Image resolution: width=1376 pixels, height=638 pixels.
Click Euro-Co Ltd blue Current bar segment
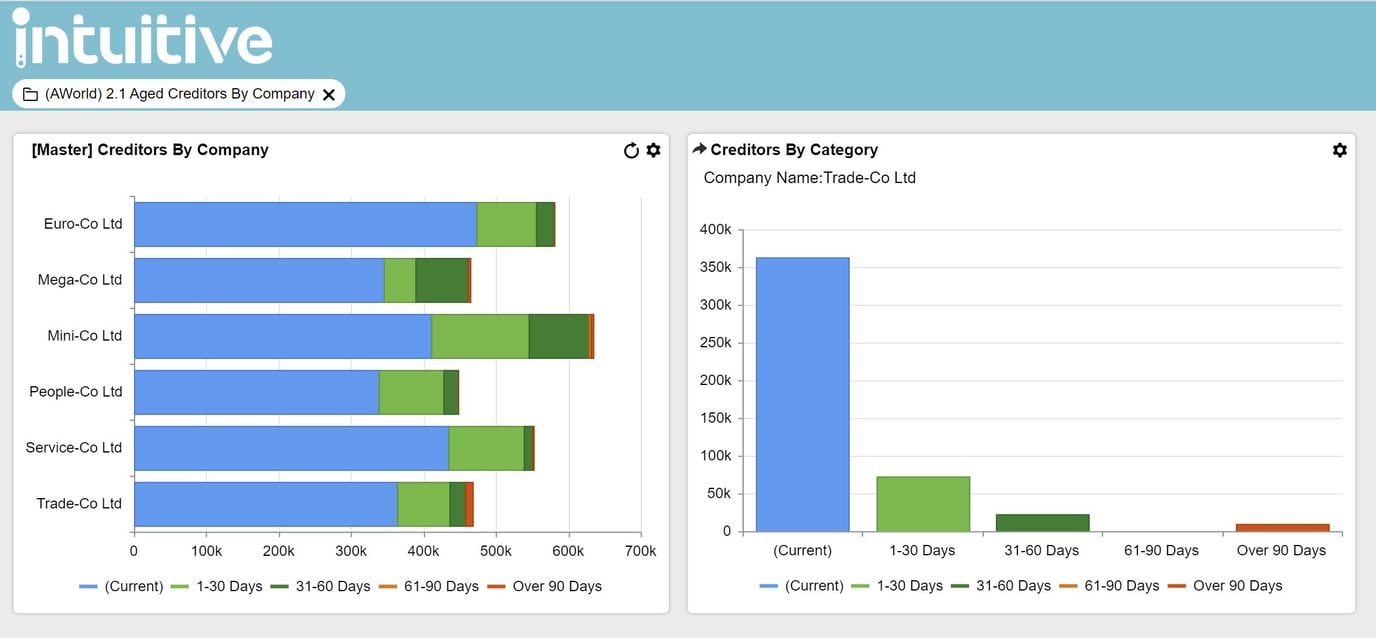click(x=305, y=224)
